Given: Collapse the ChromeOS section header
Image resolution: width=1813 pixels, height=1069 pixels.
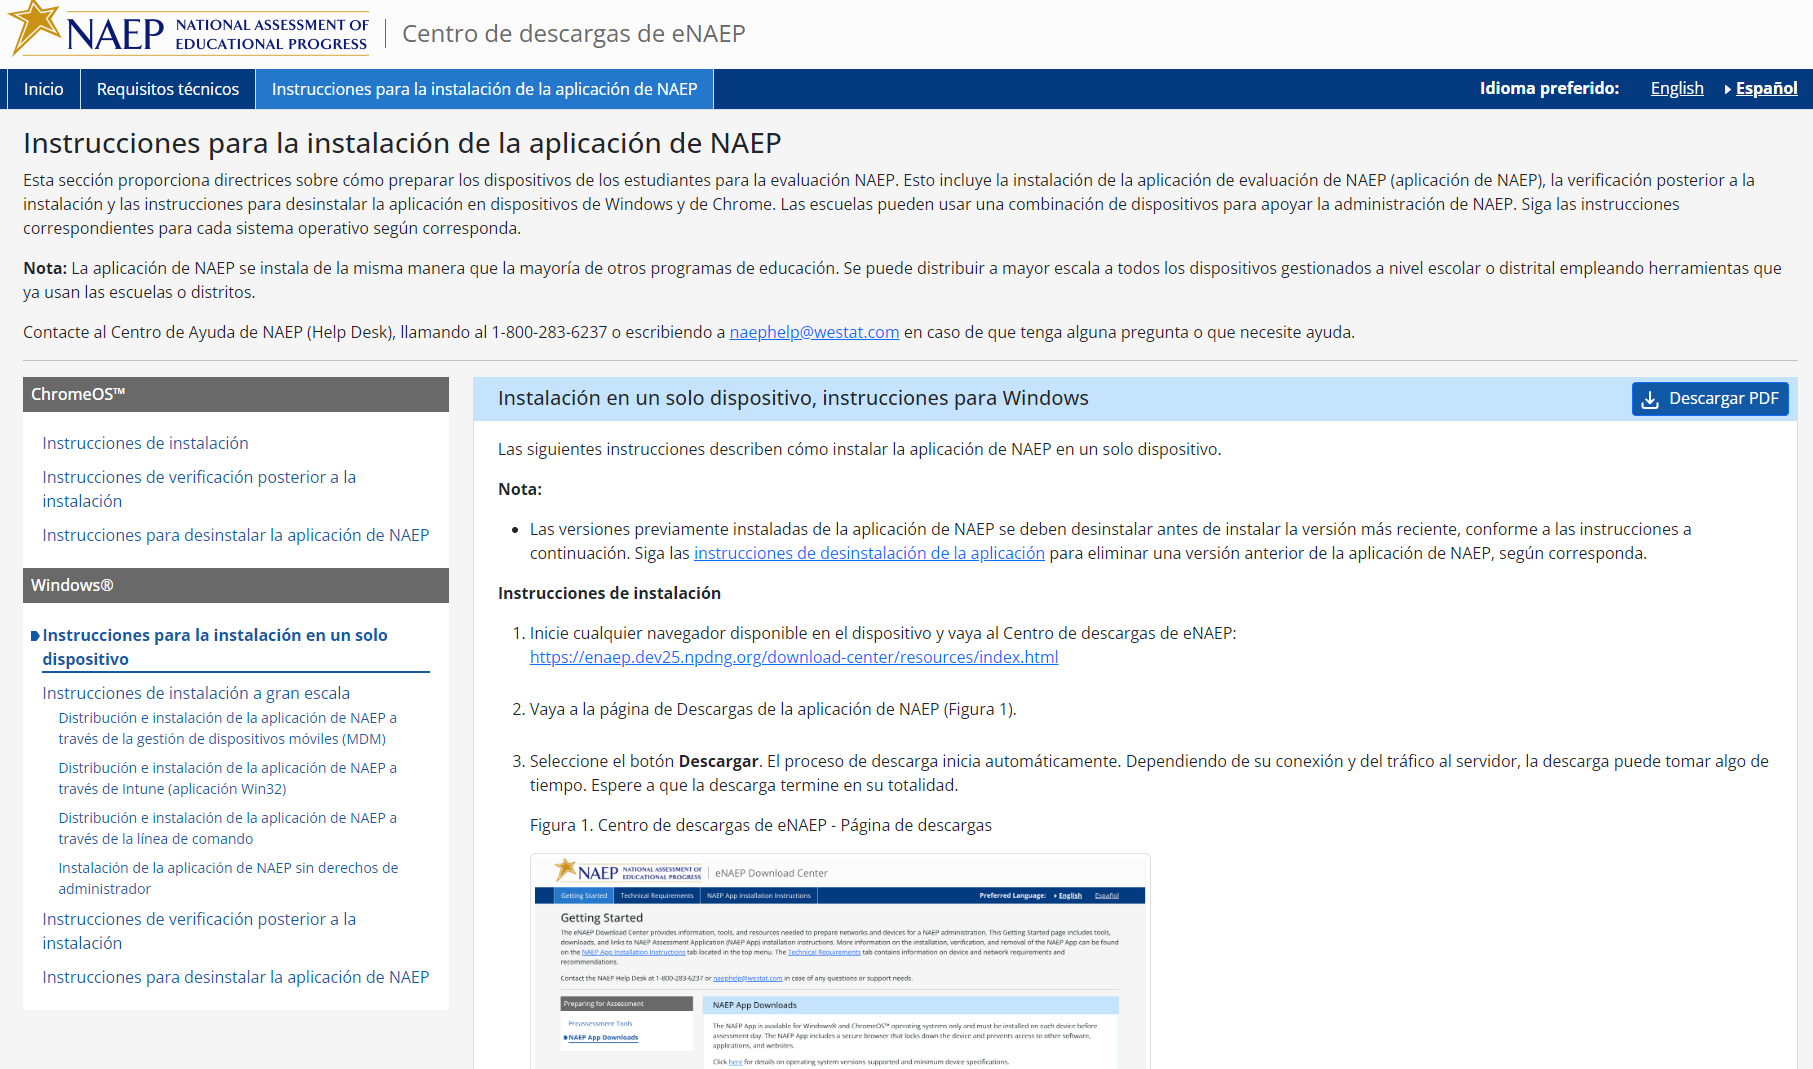Looking at the screenshot, I should tap(235, 394).
